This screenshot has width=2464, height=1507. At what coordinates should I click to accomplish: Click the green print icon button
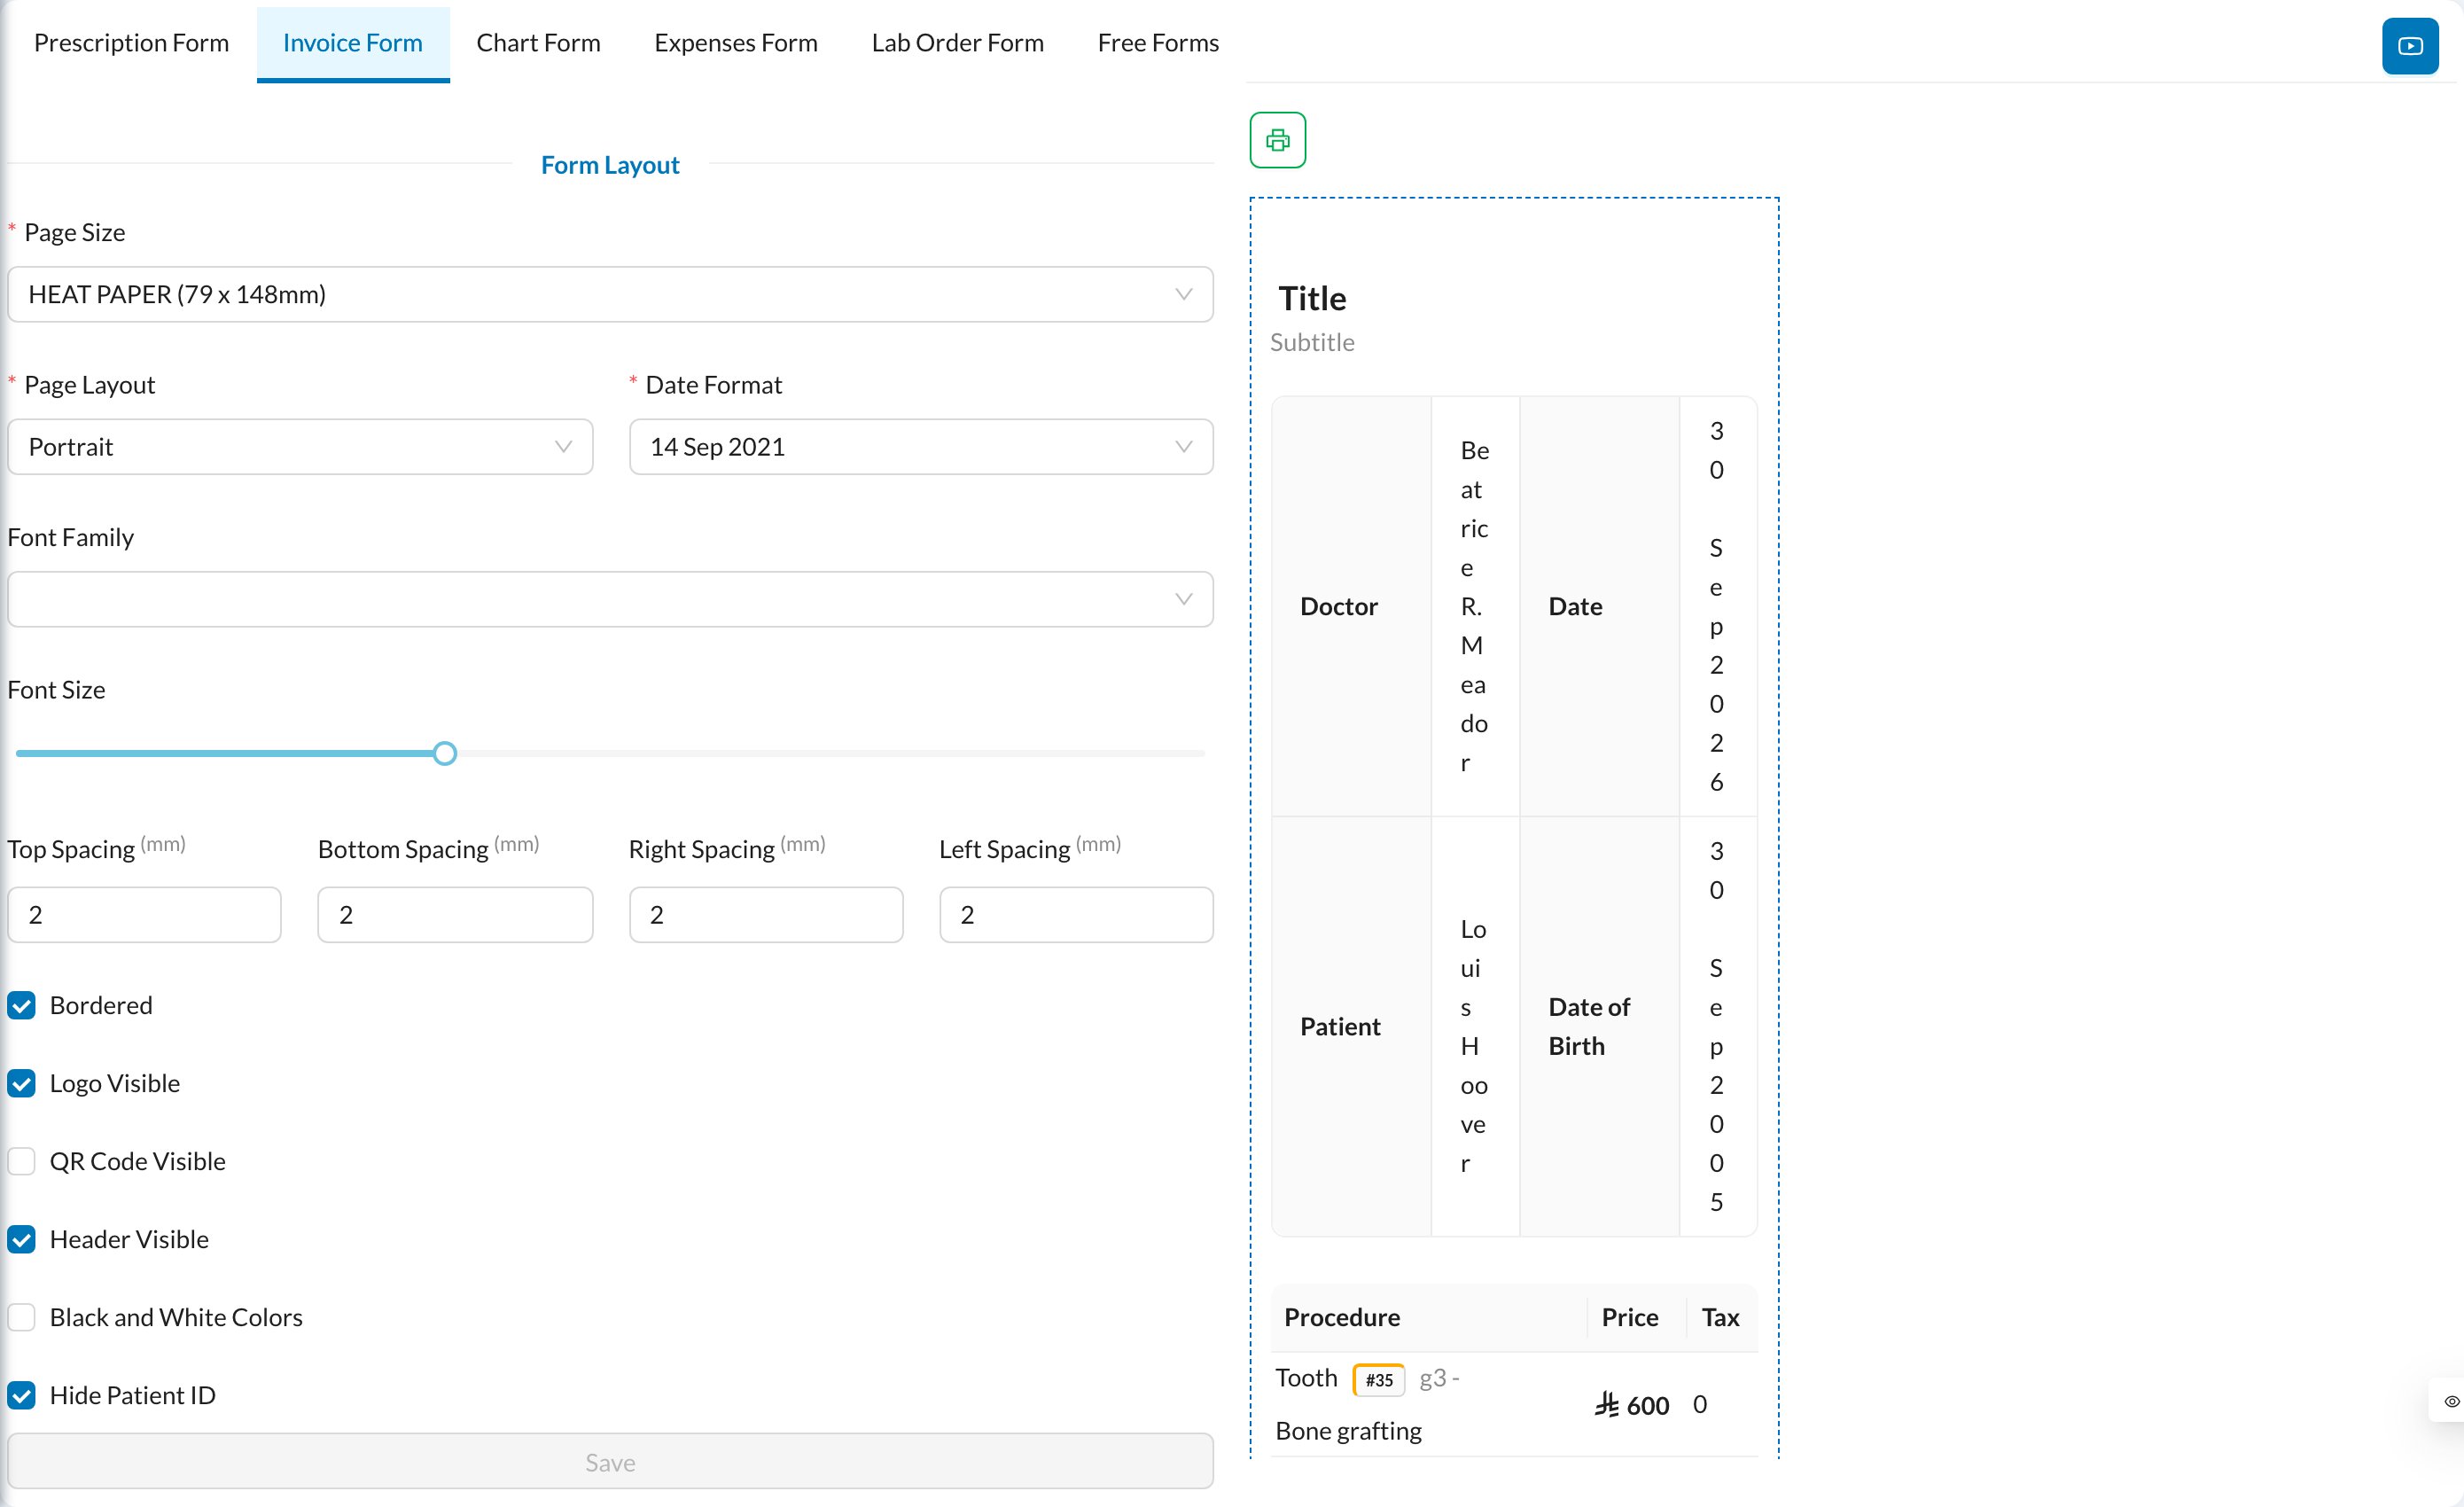[x=1277, y=140]
